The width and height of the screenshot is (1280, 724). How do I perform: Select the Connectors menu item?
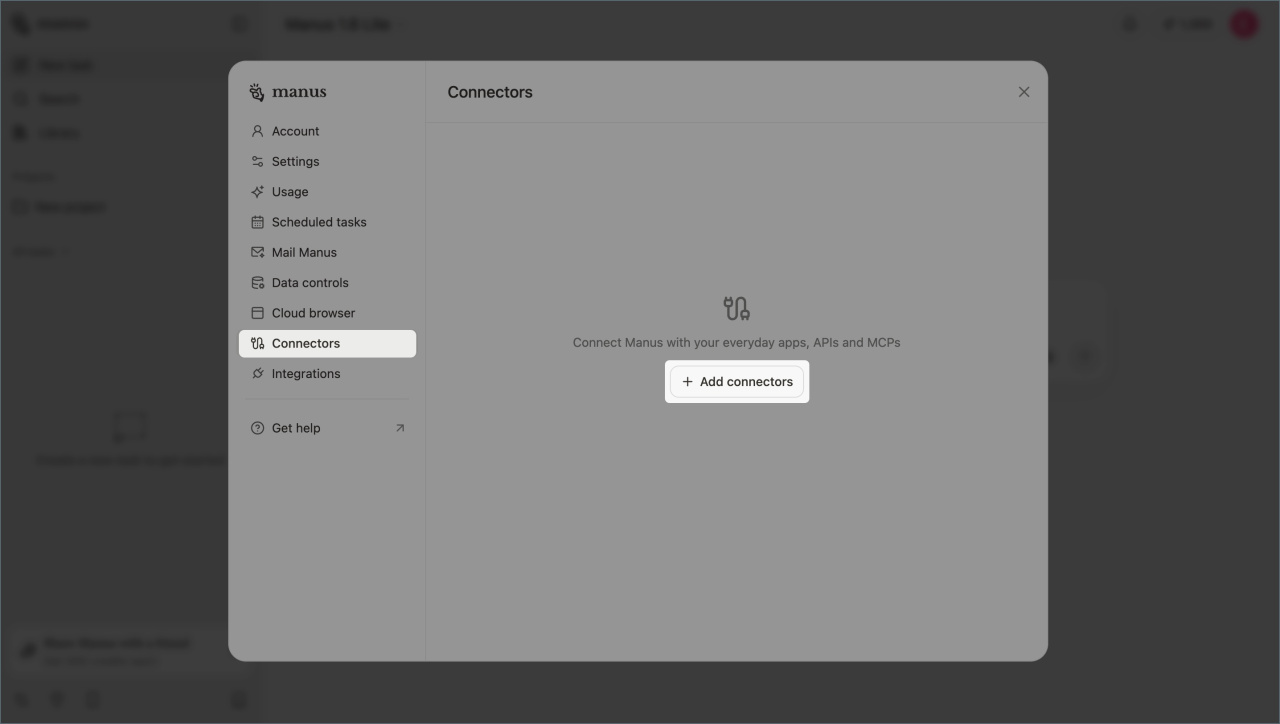coord(306,344)
